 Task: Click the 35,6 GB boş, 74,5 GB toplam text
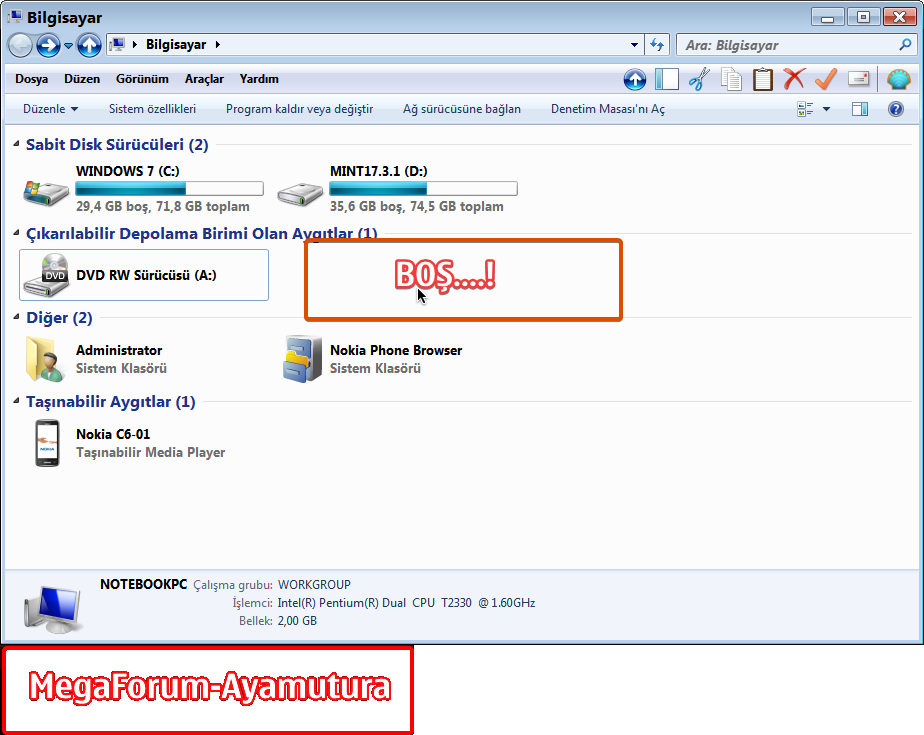pyautogui.click(x=417, y=206)
